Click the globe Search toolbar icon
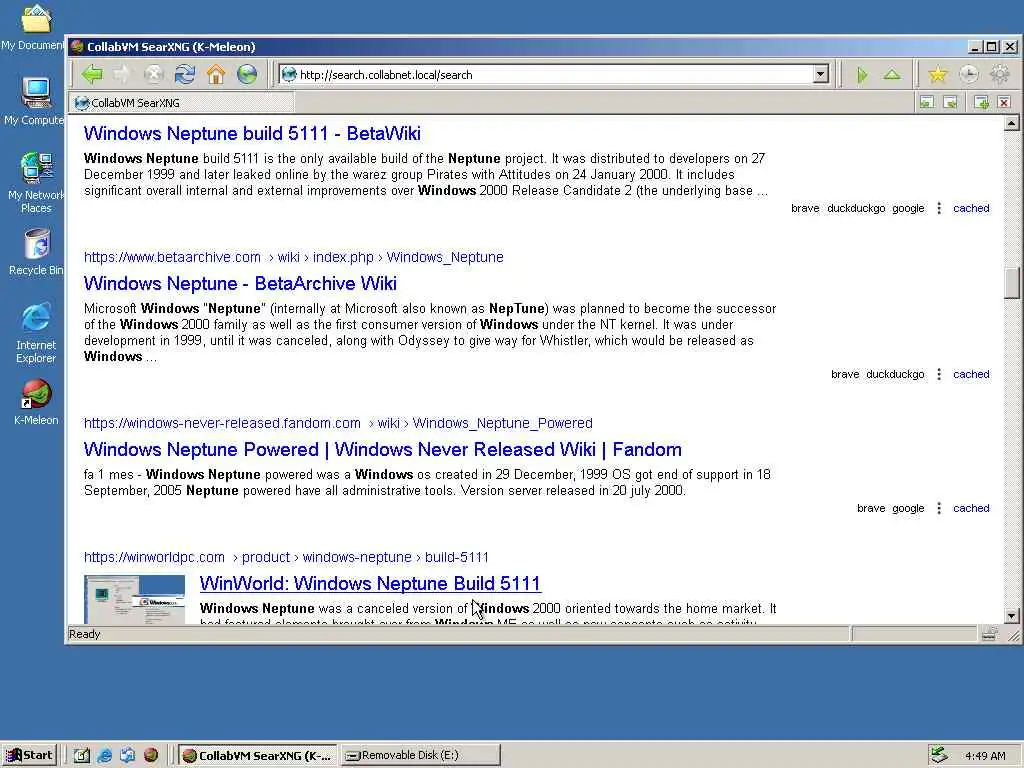1024x768 pixels. tap(247, 74)
